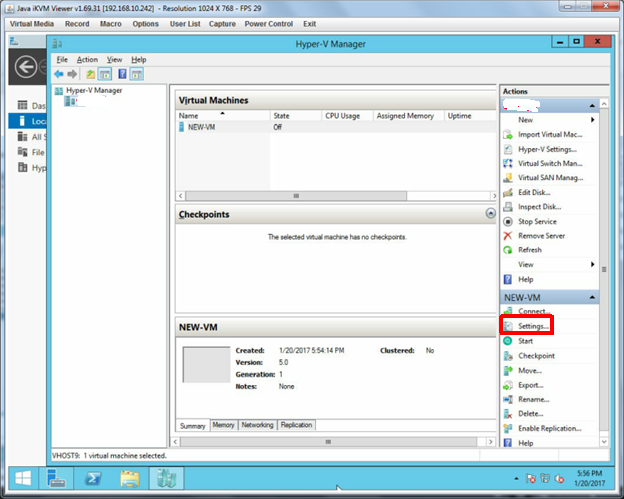Open the Macro menu in iKVM Viewer
The width and height of the screenshot is (624, 499).
111,24
